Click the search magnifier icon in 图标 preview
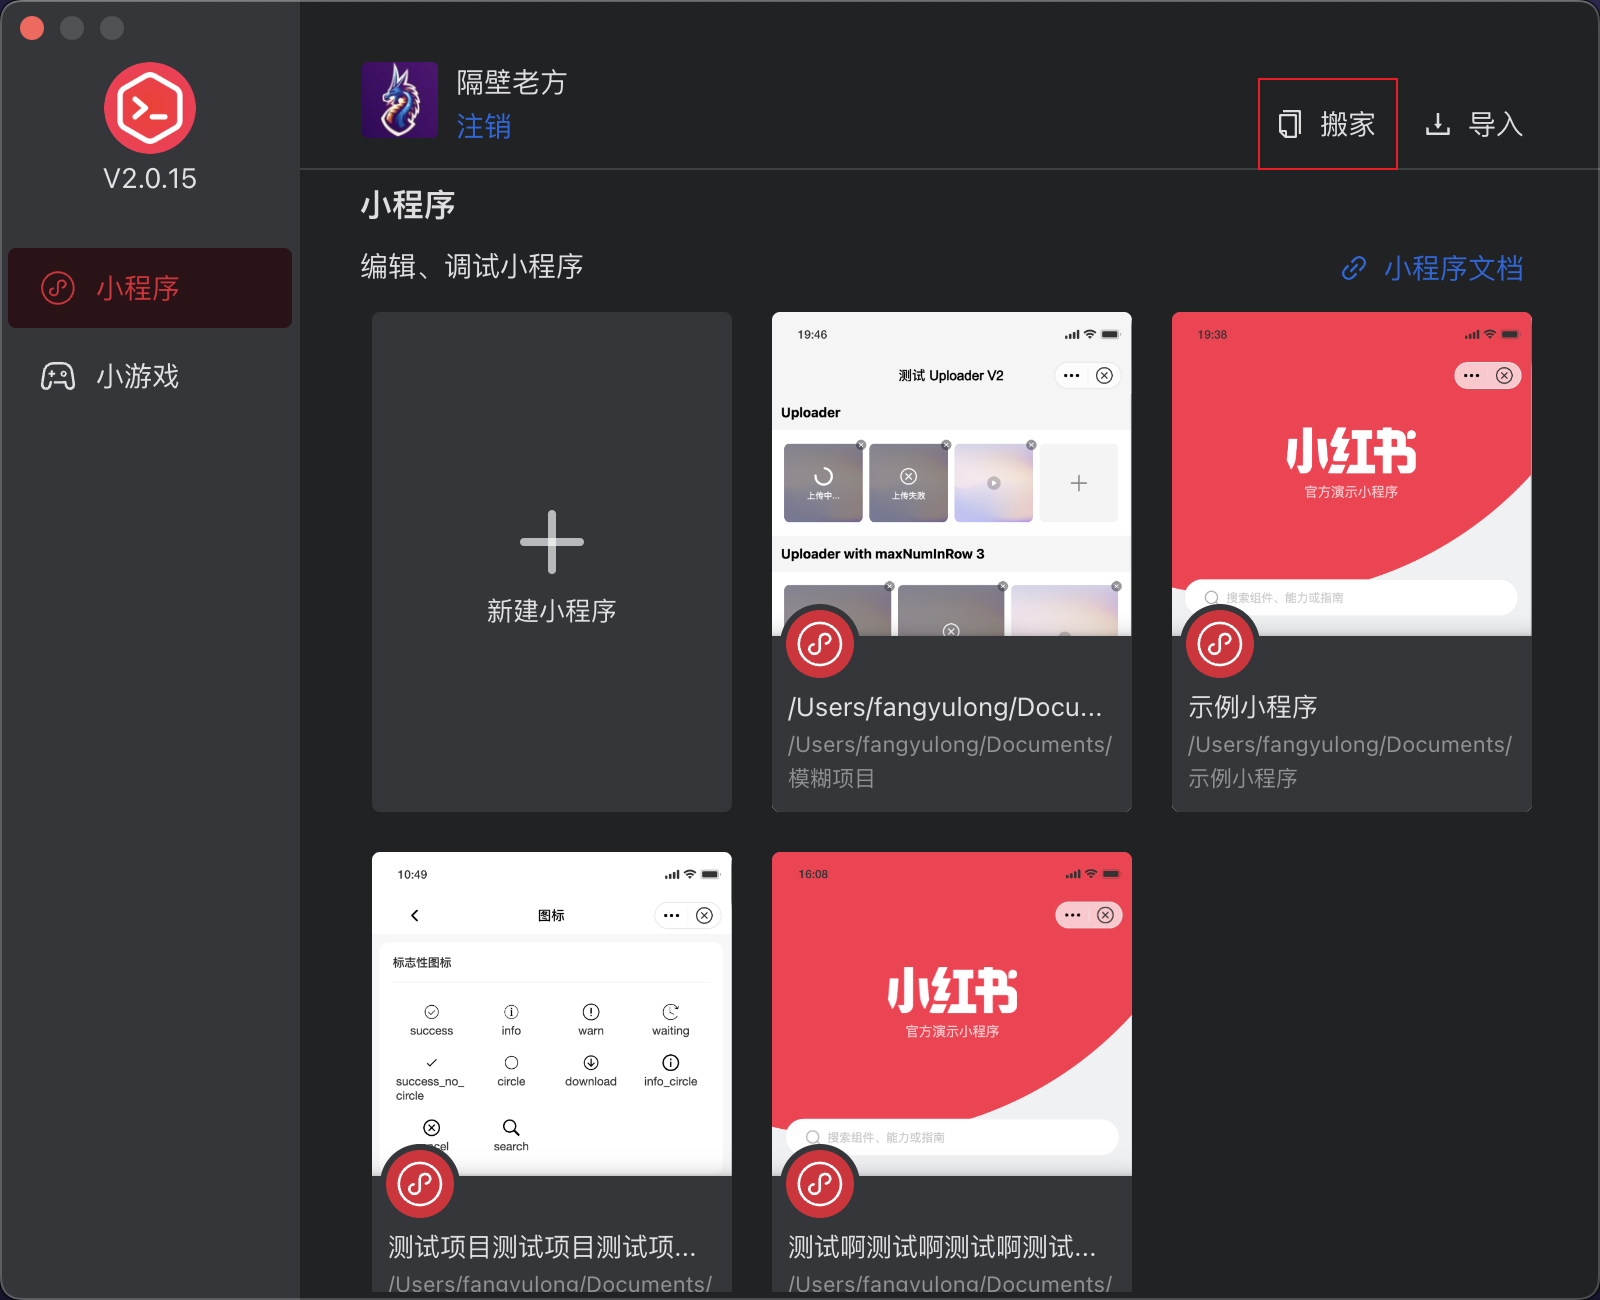 [x=511, y=1127]
